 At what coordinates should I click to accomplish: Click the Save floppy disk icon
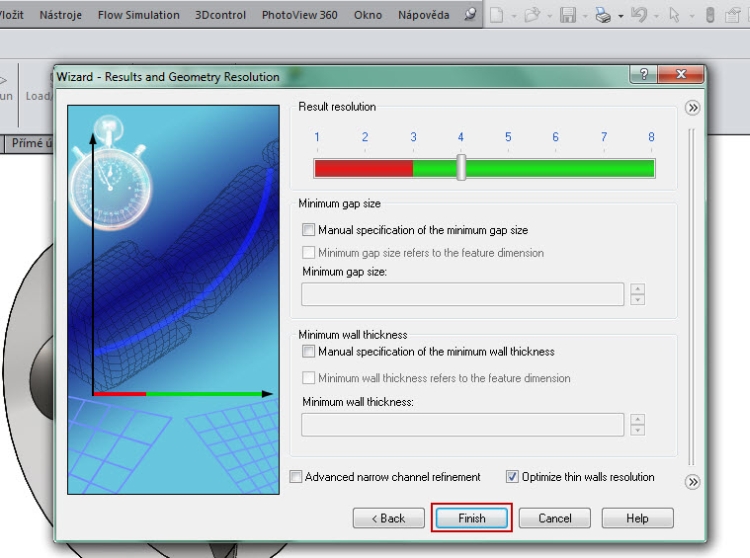(x=568, y=15)
